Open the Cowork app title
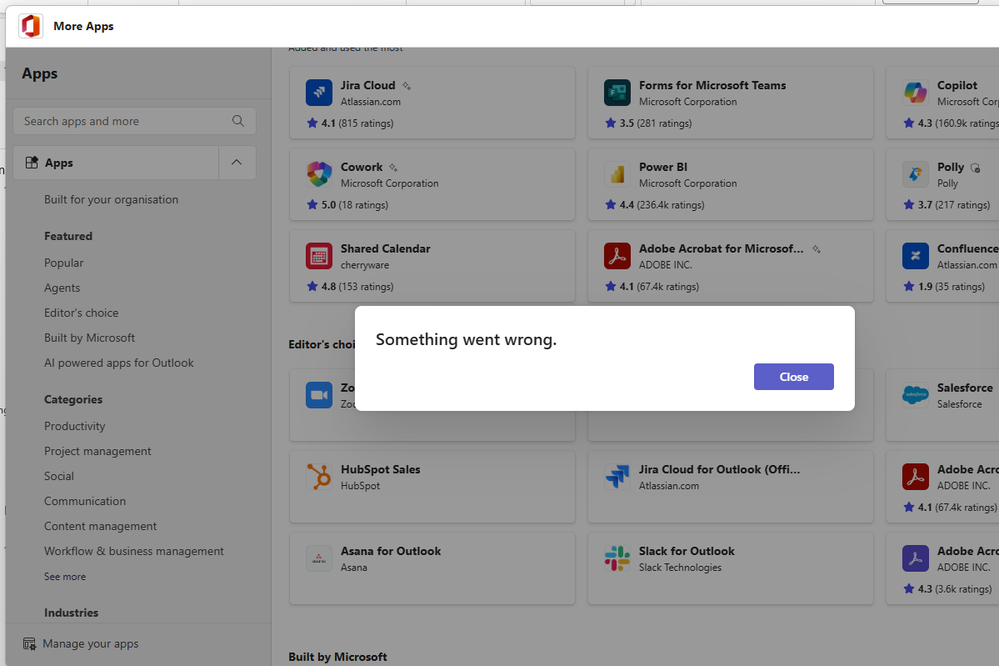 361,167
